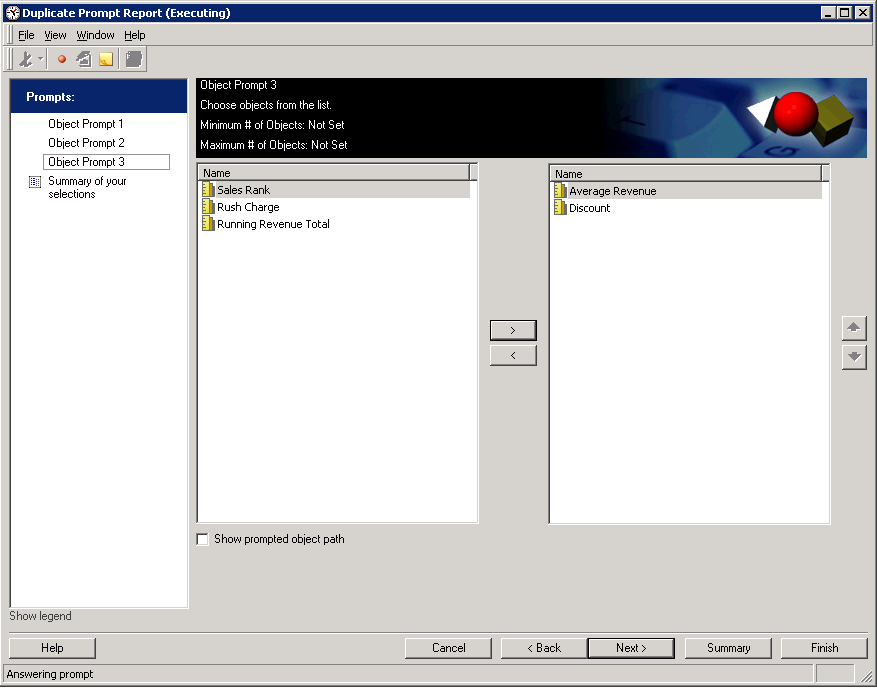Image resolution: width=877 pixels, height=688 pixels.
Task: Click the copy icon on the toolbar
Action: coord(133,58)
